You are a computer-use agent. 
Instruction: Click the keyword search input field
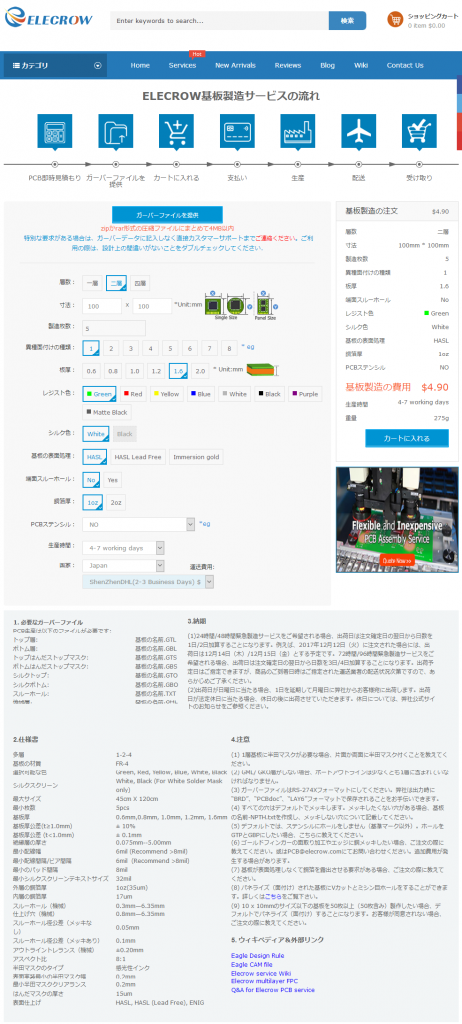(x=220, y=21)
